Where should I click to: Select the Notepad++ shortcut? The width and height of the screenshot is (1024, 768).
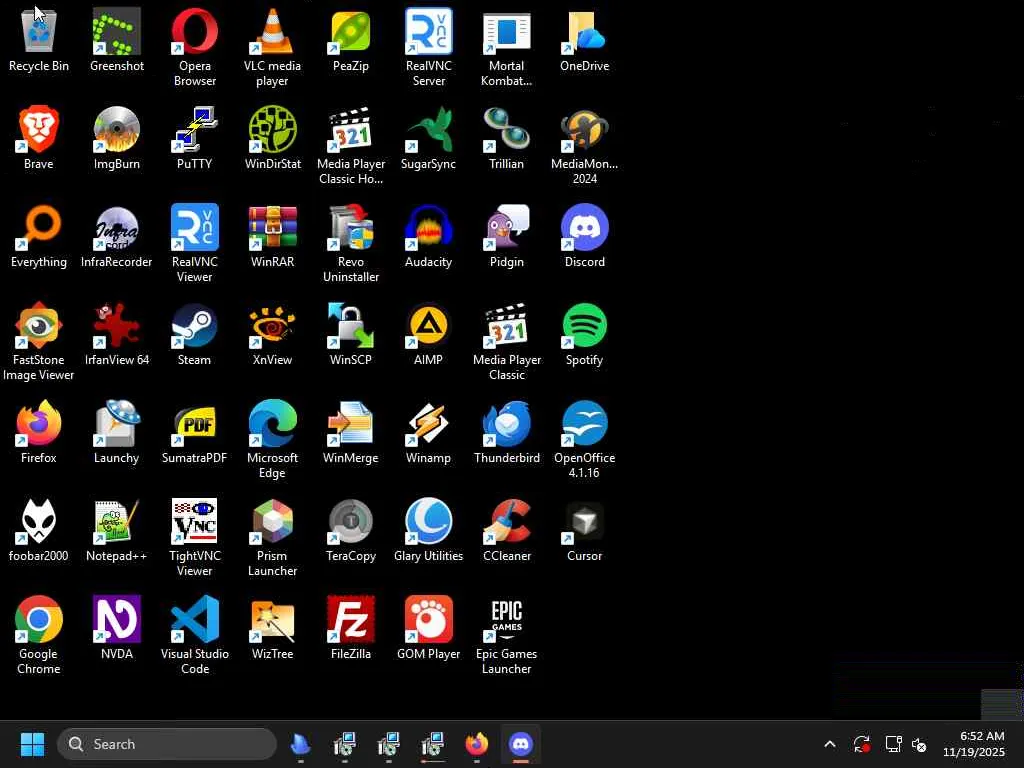coord(117,520)
